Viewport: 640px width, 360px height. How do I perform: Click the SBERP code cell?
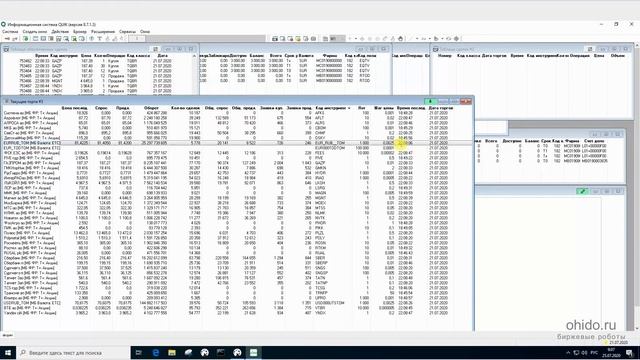click(x=321, y=263)
